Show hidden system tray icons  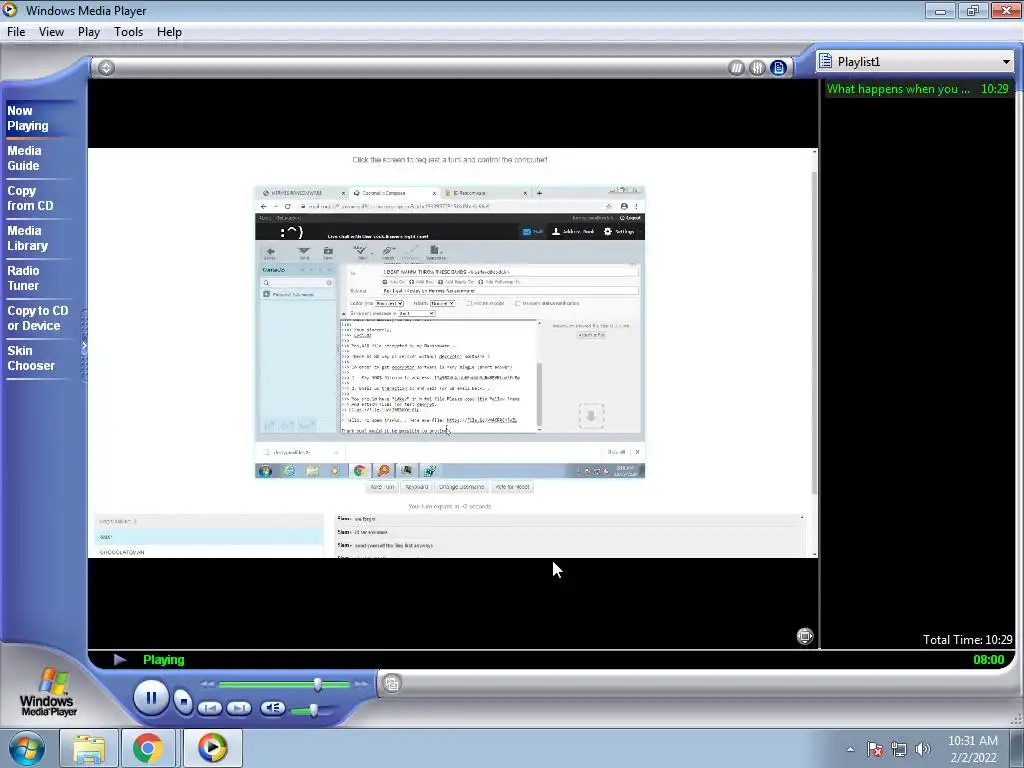850,749
